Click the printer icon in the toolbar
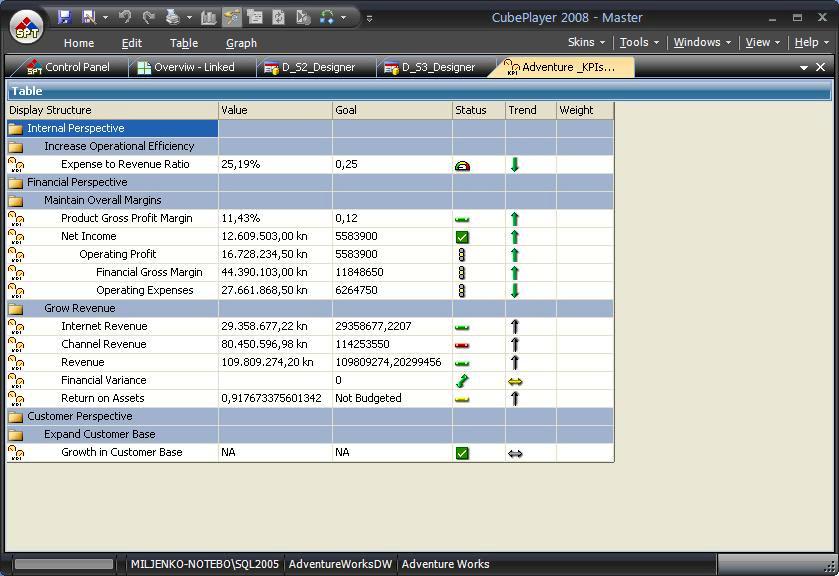 pyautogui.click(x=172, y=17)
